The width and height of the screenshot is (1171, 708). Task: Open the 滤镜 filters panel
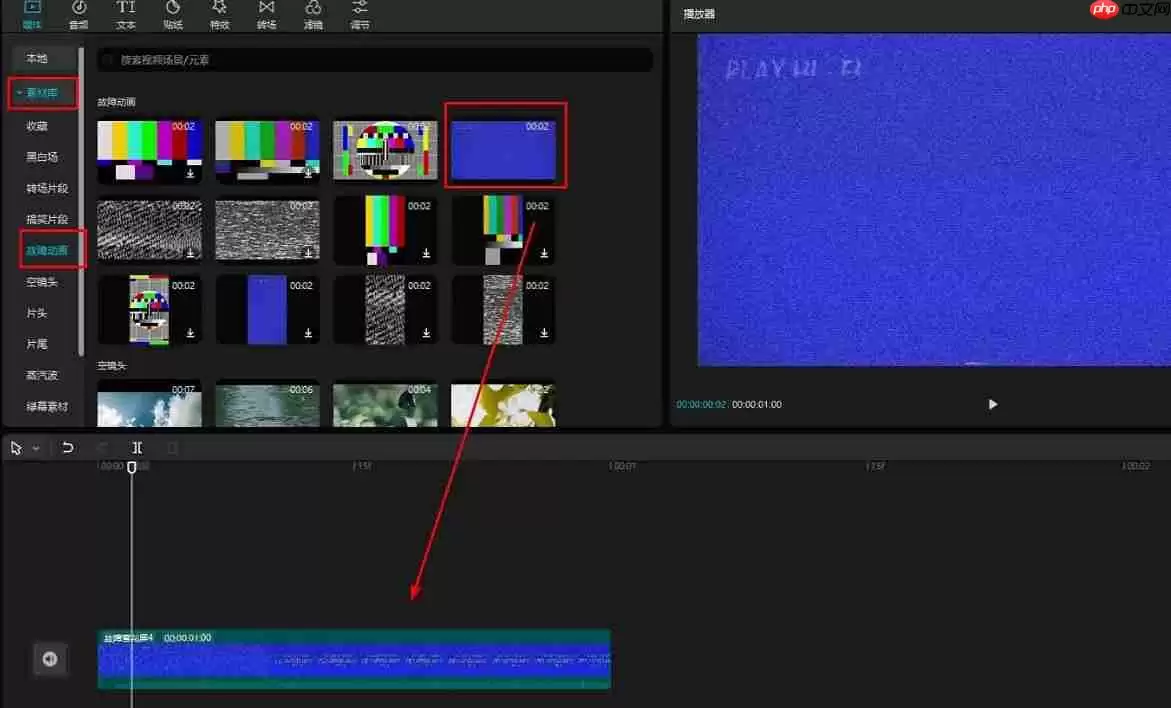pos(313,15)
